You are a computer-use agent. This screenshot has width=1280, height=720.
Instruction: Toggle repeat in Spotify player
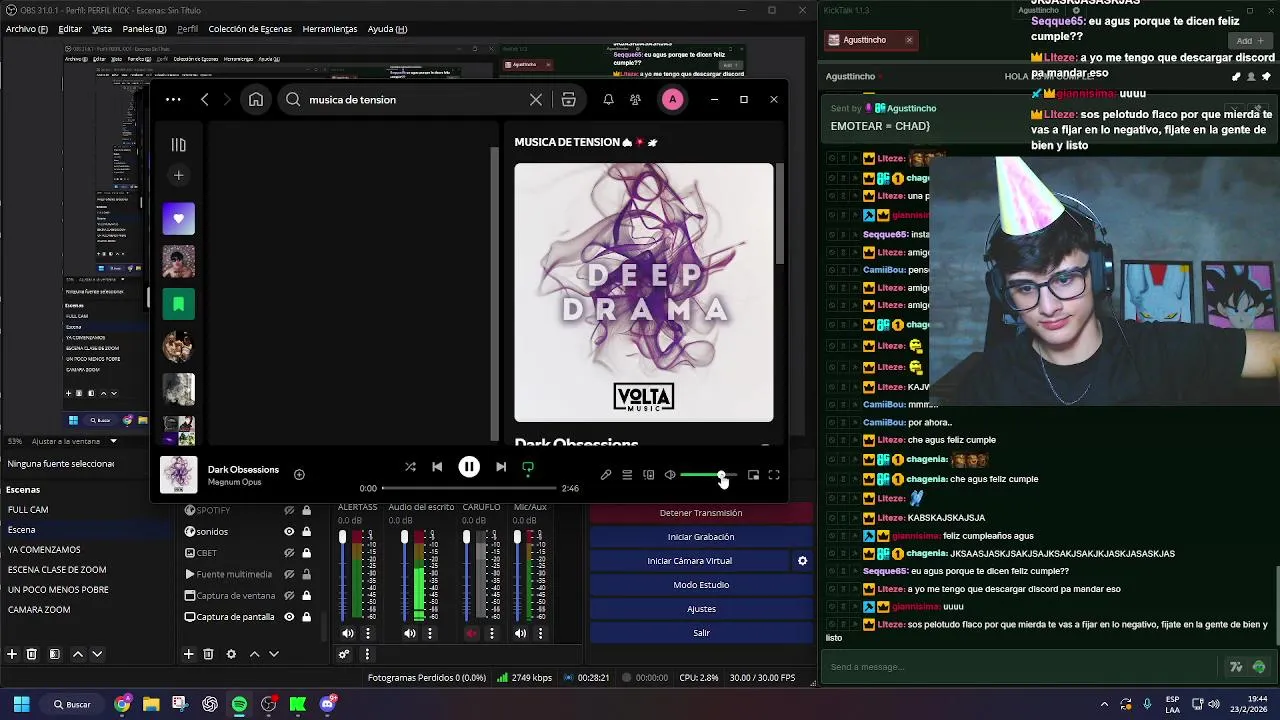pyautogui.click(x=528, y=467)
